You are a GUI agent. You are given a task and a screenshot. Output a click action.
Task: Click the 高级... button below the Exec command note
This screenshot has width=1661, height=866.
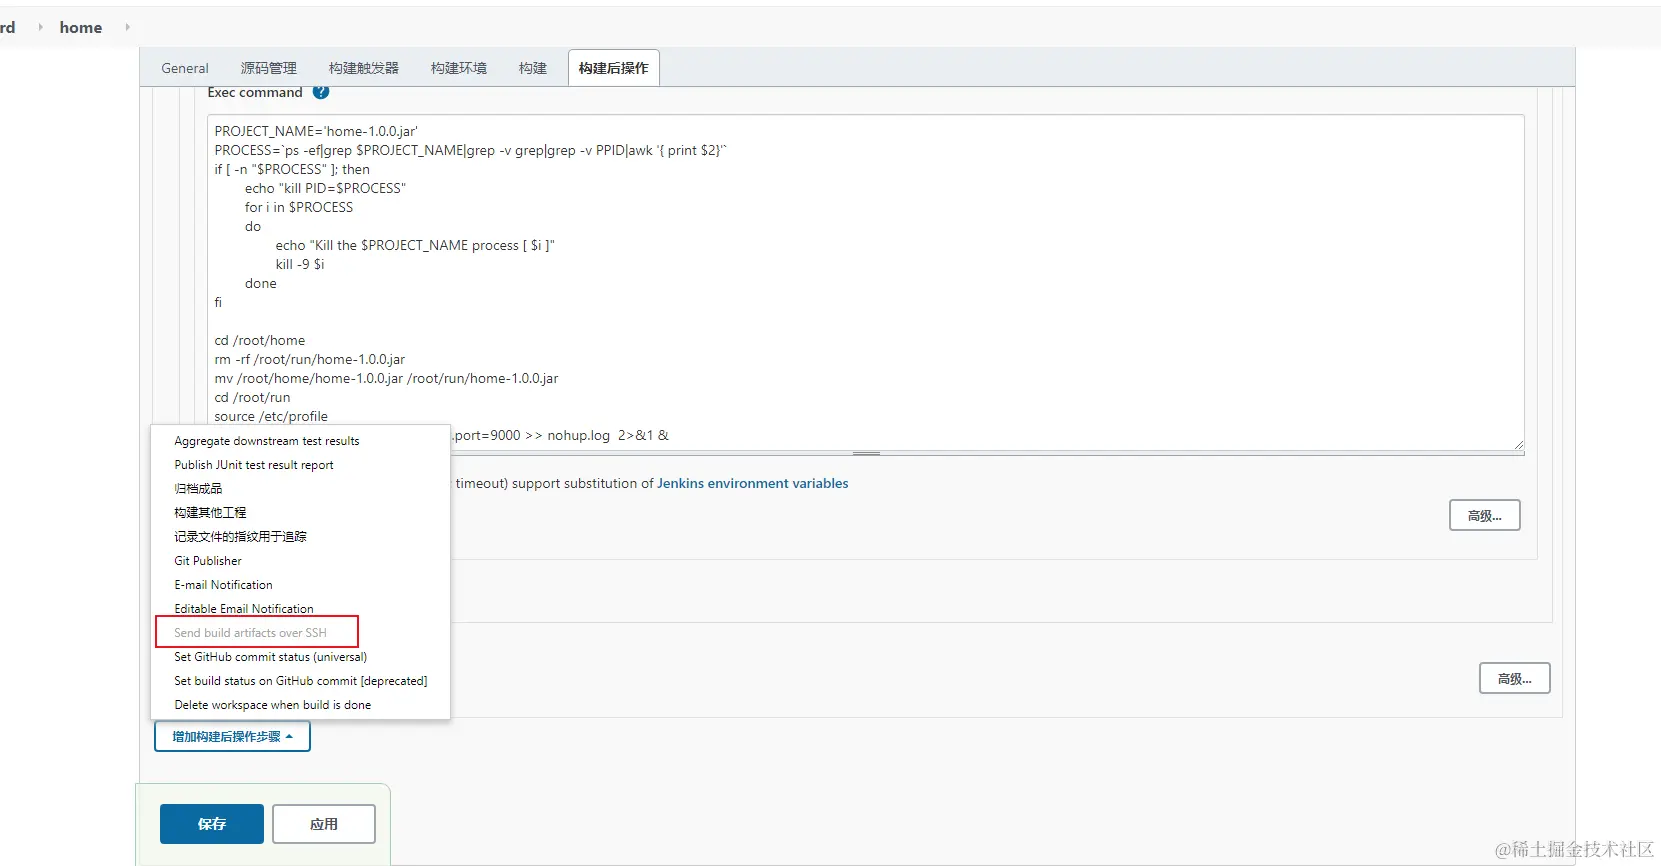click(x=1485, y=515)
